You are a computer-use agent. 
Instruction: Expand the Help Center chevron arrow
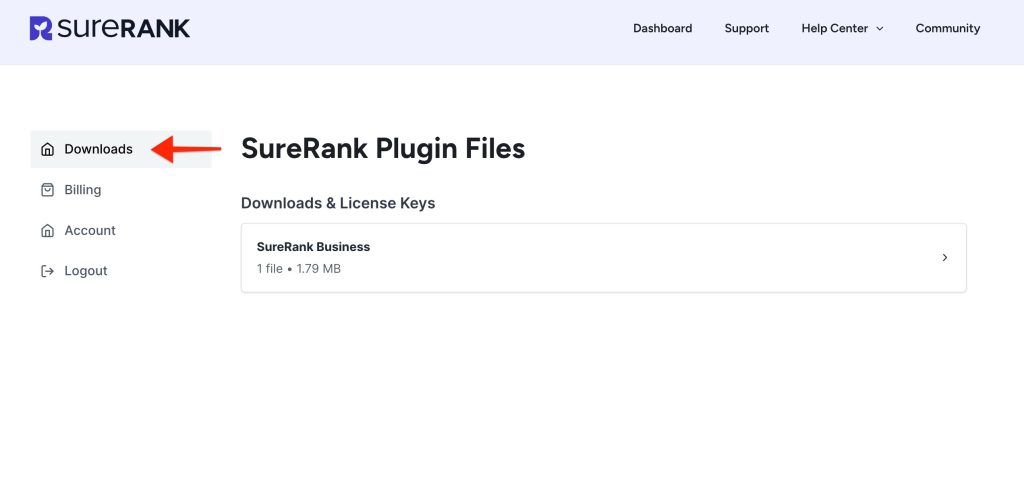[880, 29]
